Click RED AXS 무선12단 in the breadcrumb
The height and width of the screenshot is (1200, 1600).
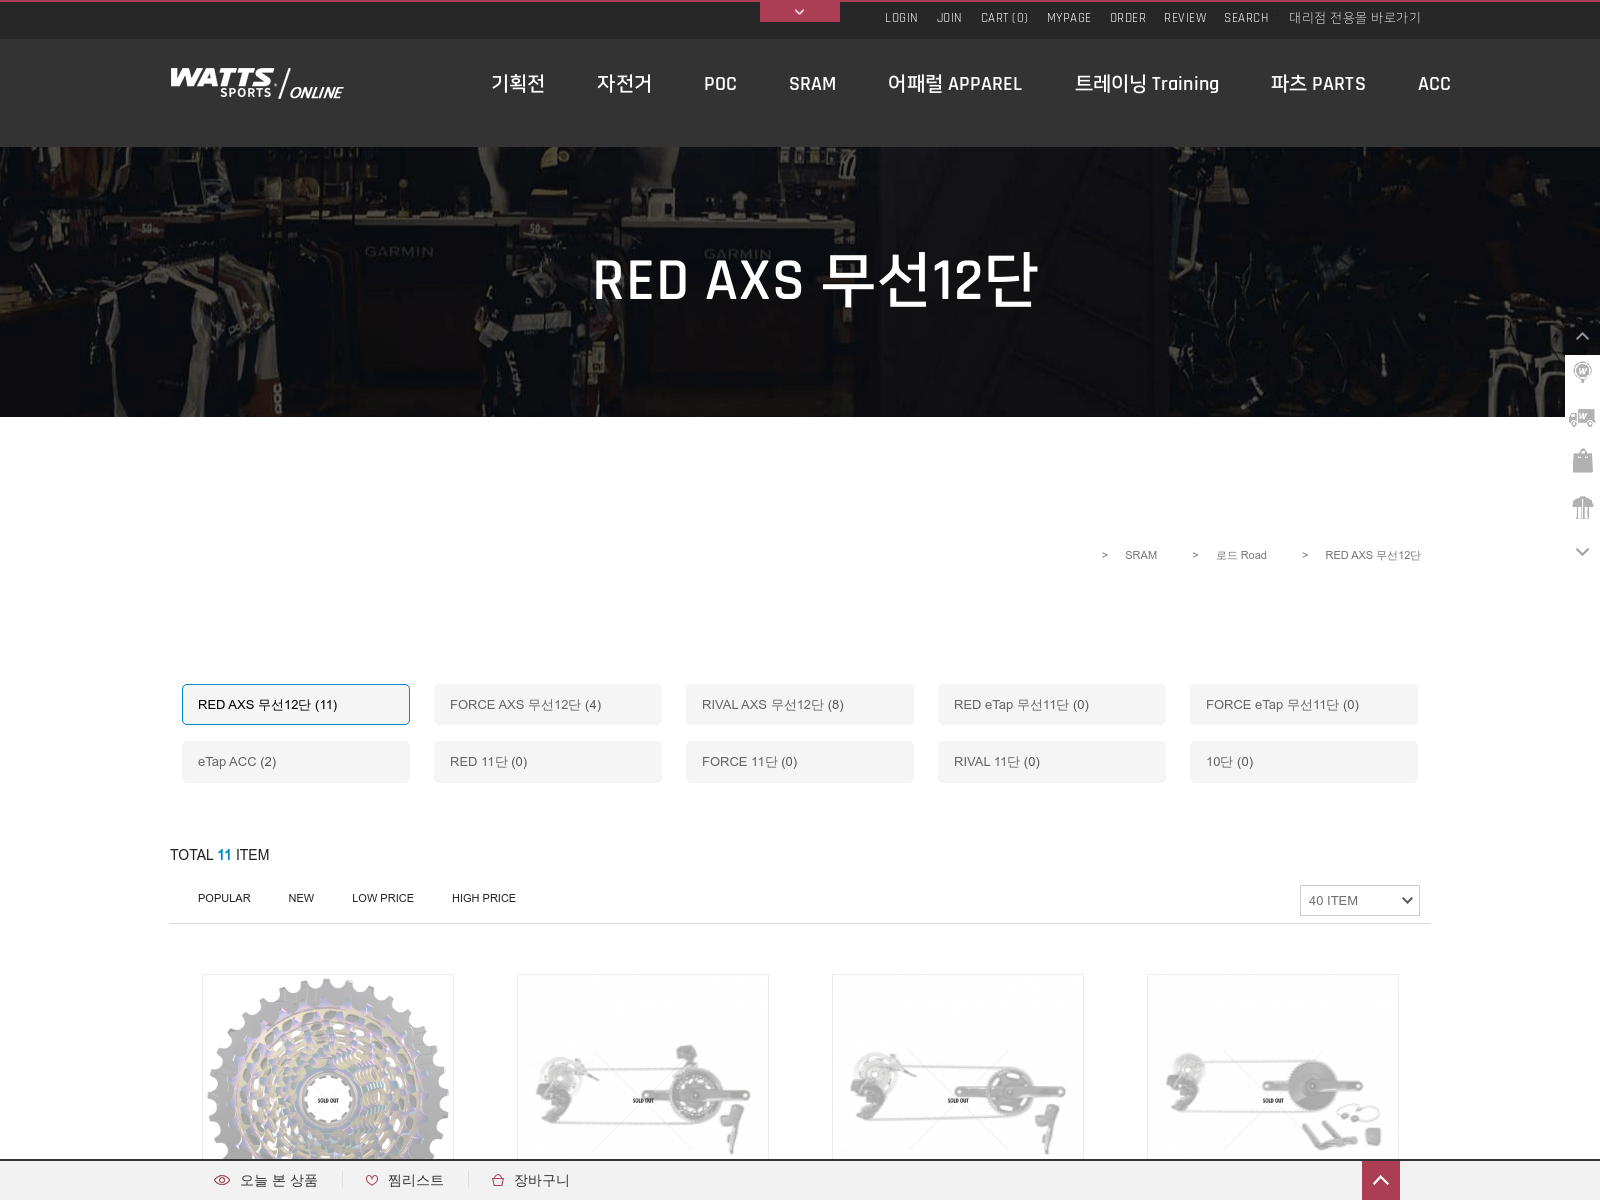1373,555
